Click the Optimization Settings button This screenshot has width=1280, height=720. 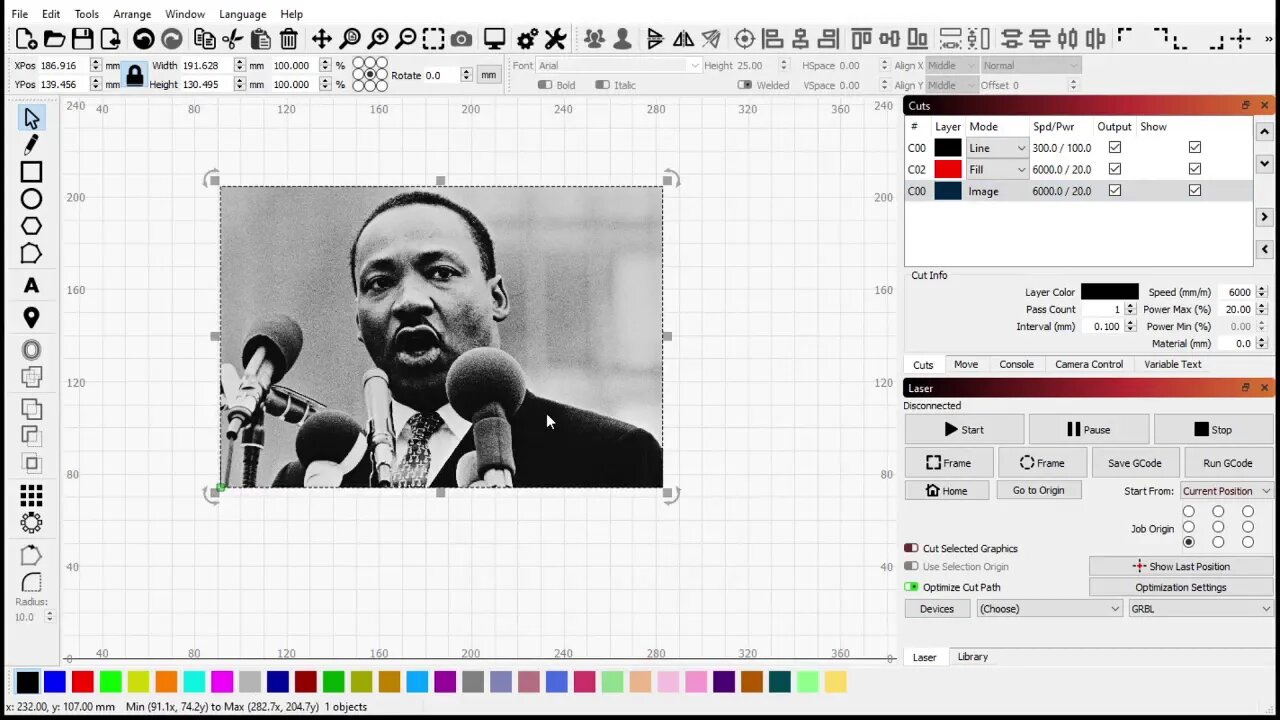click(1180, 588)
